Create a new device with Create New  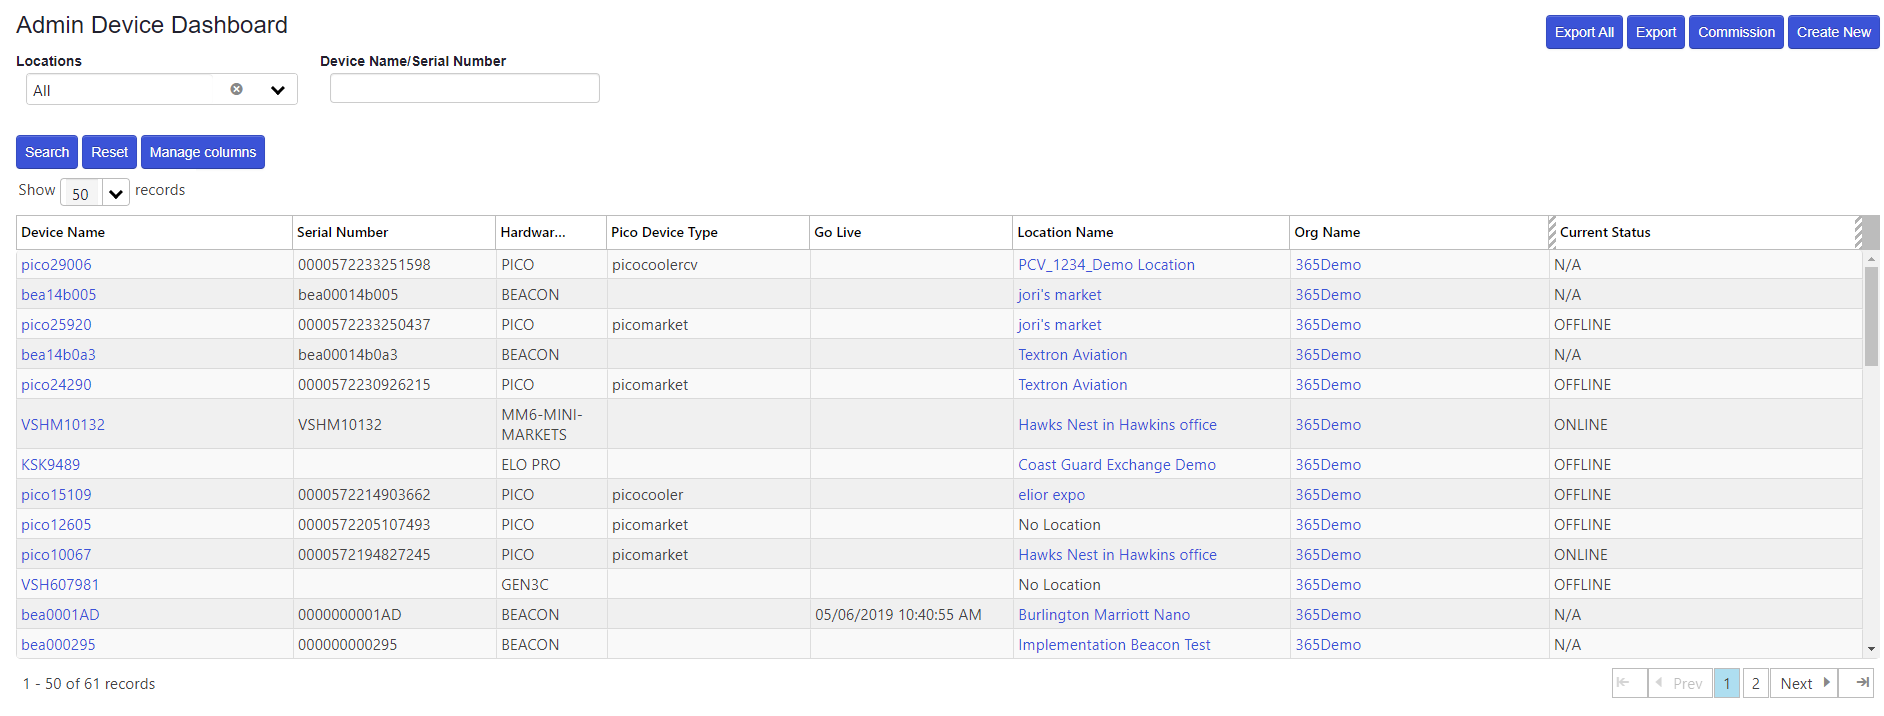pos(1832,32)
